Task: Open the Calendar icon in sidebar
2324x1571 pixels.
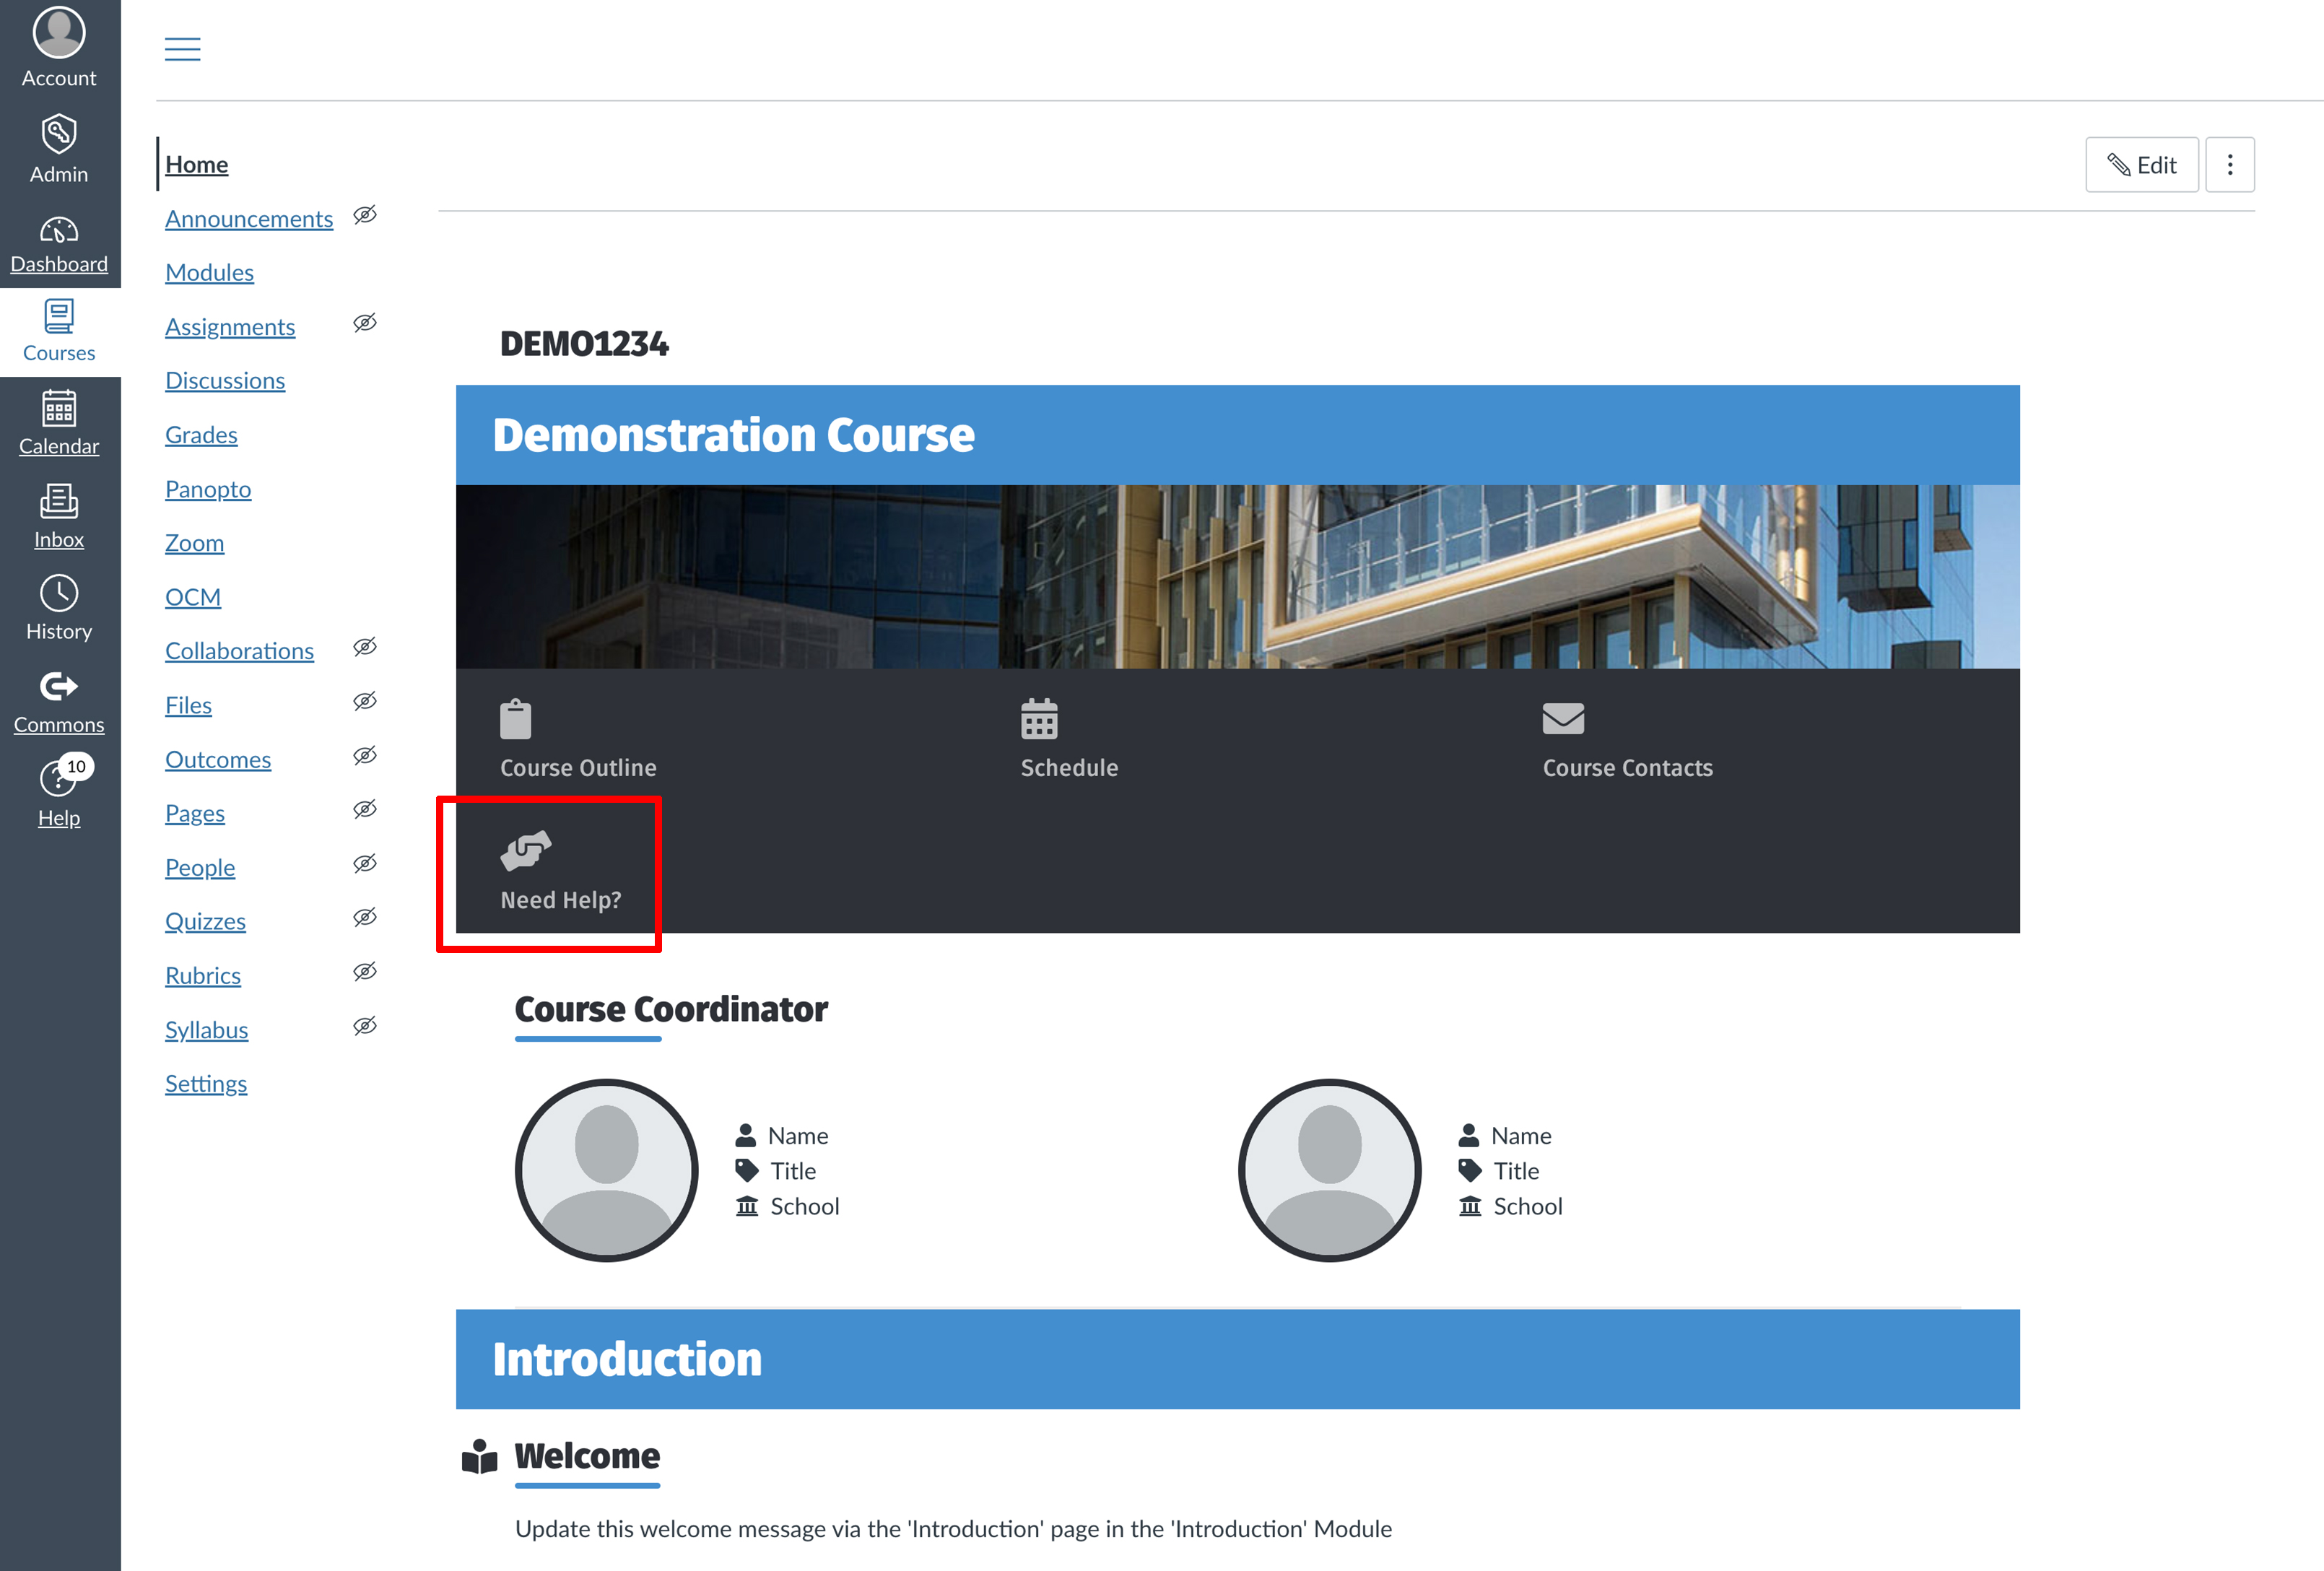Action: coord(59,409)
